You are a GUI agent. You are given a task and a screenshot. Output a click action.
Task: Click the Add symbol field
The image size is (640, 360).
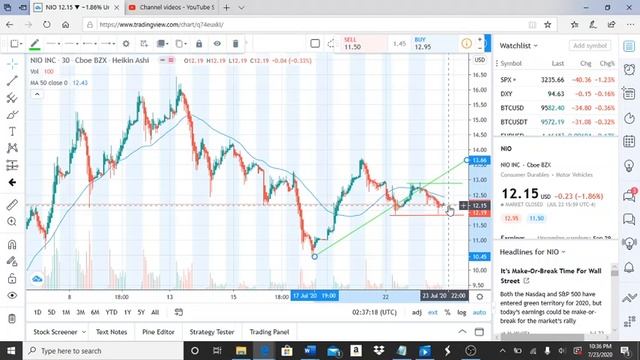[590, 46]
